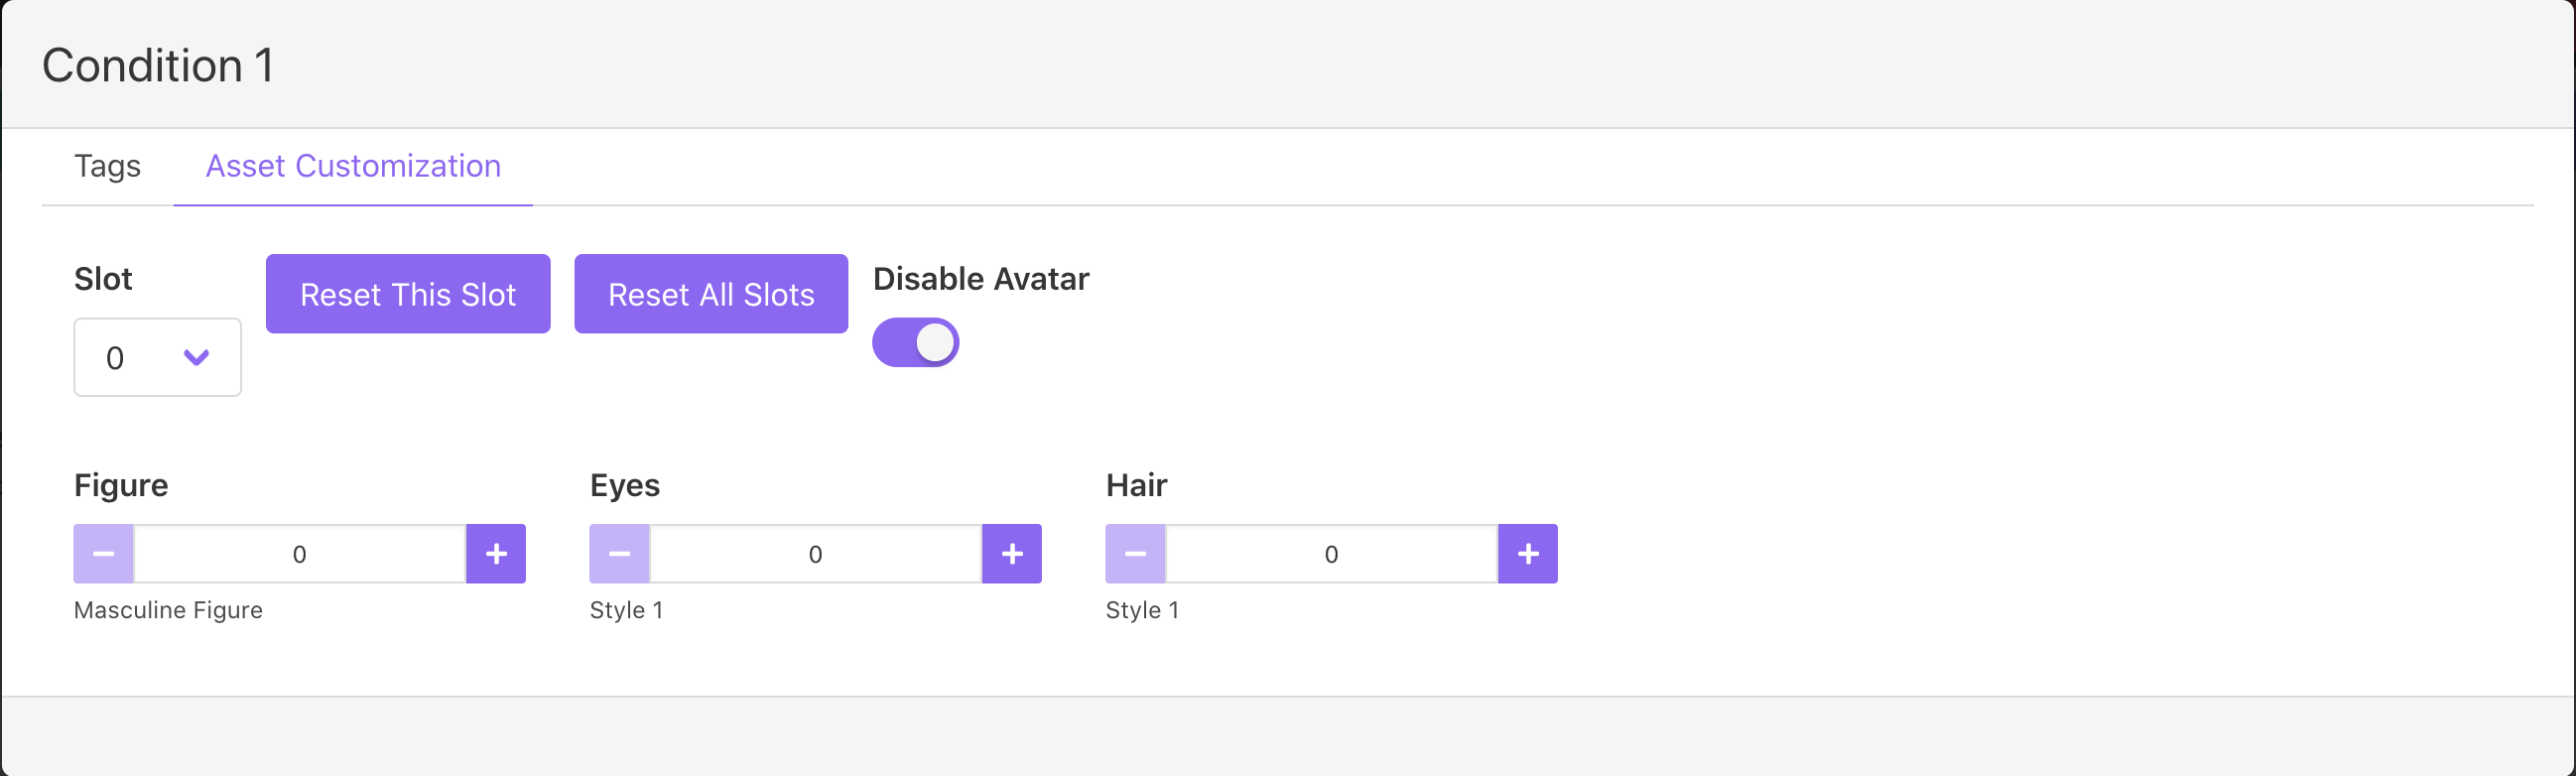Decrement the Hair style number

(1135, 554)
